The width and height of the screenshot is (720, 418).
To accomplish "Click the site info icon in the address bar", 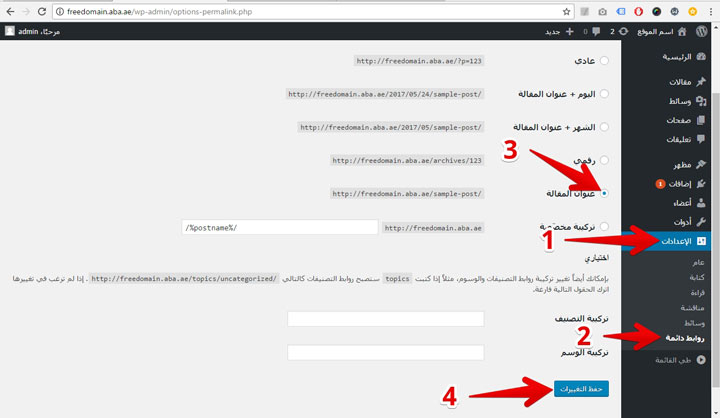I will coord(60,12).
